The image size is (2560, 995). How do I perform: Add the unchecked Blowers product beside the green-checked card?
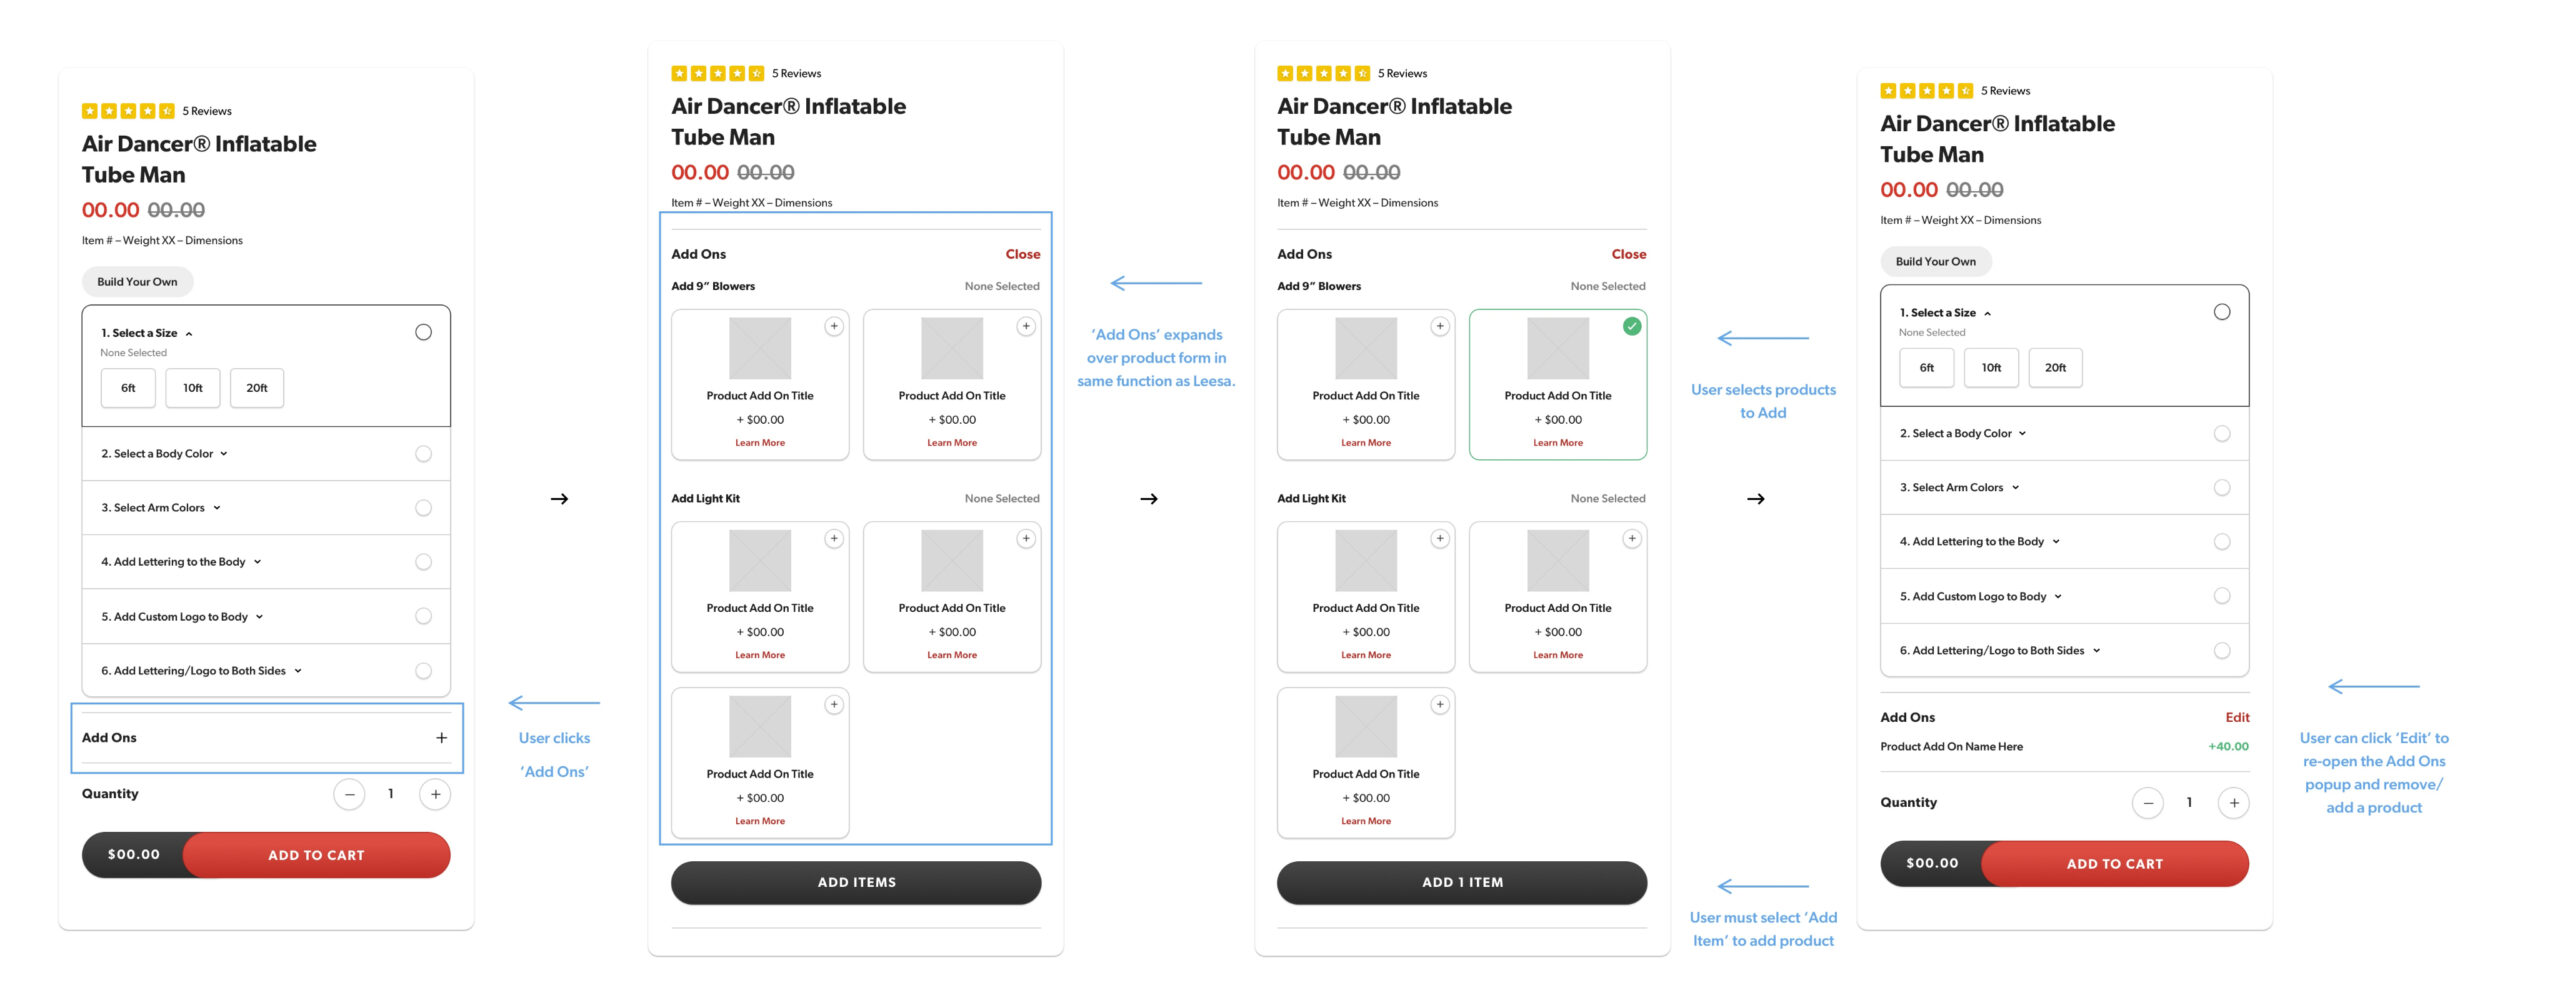(1439, 326)
